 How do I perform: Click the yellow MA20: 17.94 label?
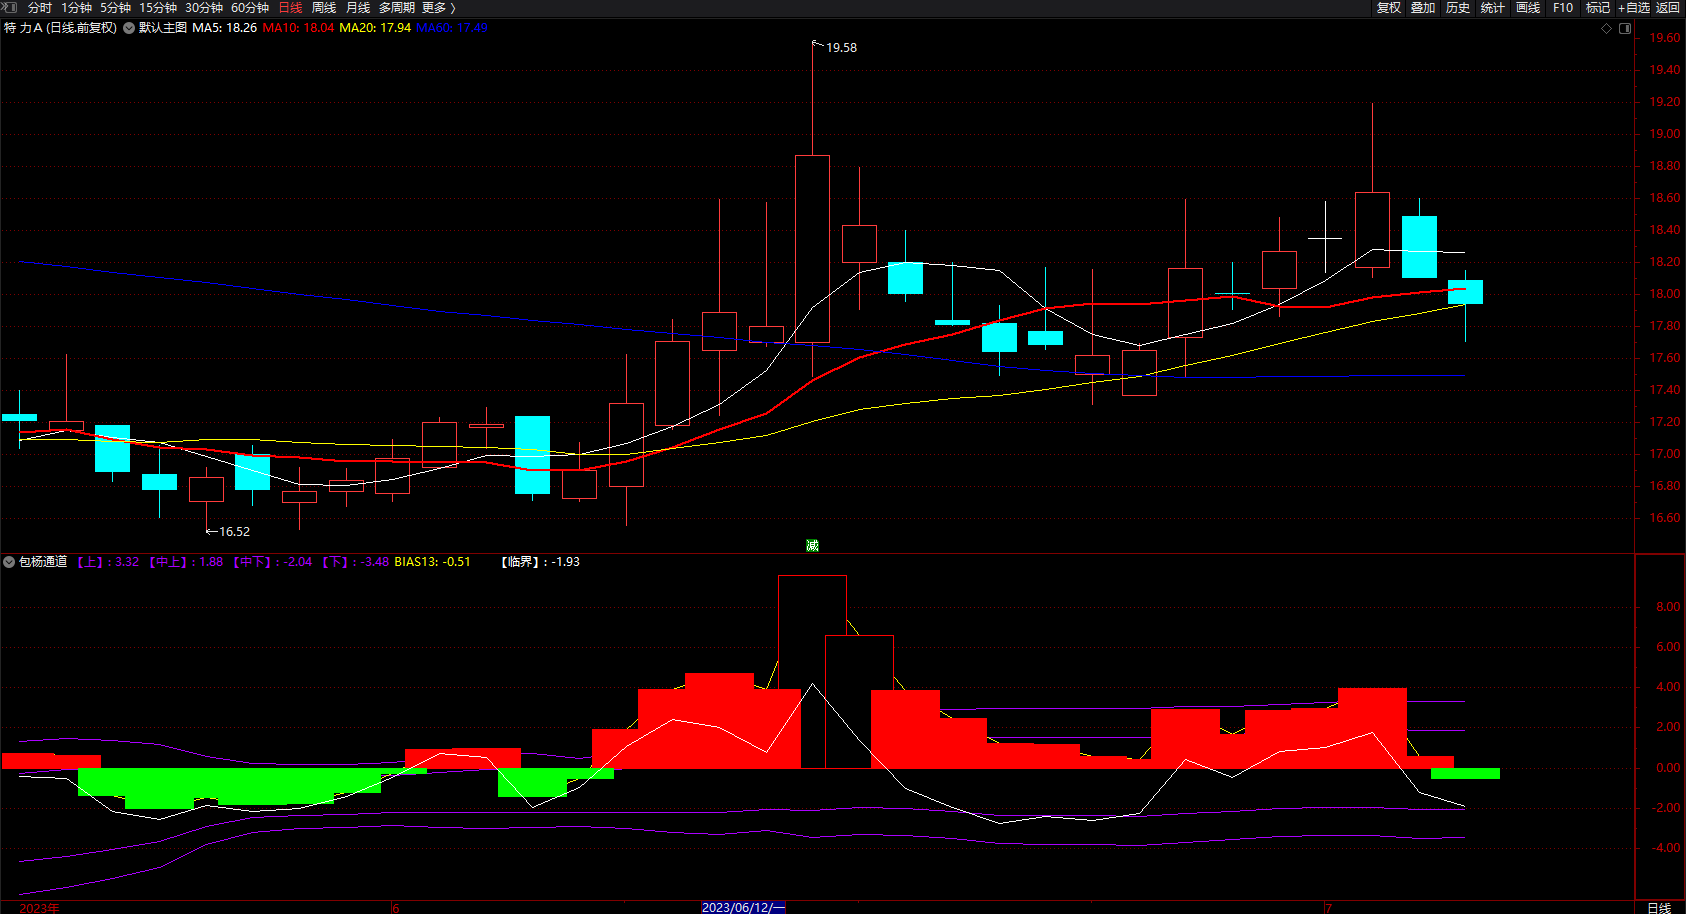(x=375, y=28)
